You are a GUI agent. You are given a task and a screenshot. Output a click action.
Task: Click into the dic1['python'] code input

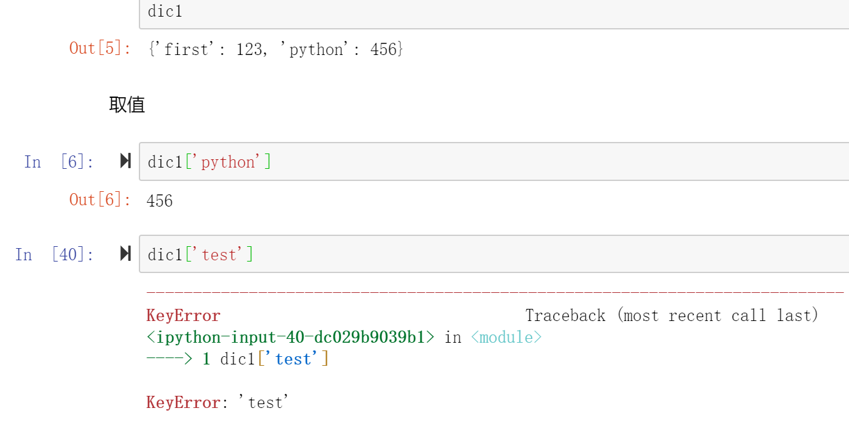pyautogui.click(x=500, y=162)
